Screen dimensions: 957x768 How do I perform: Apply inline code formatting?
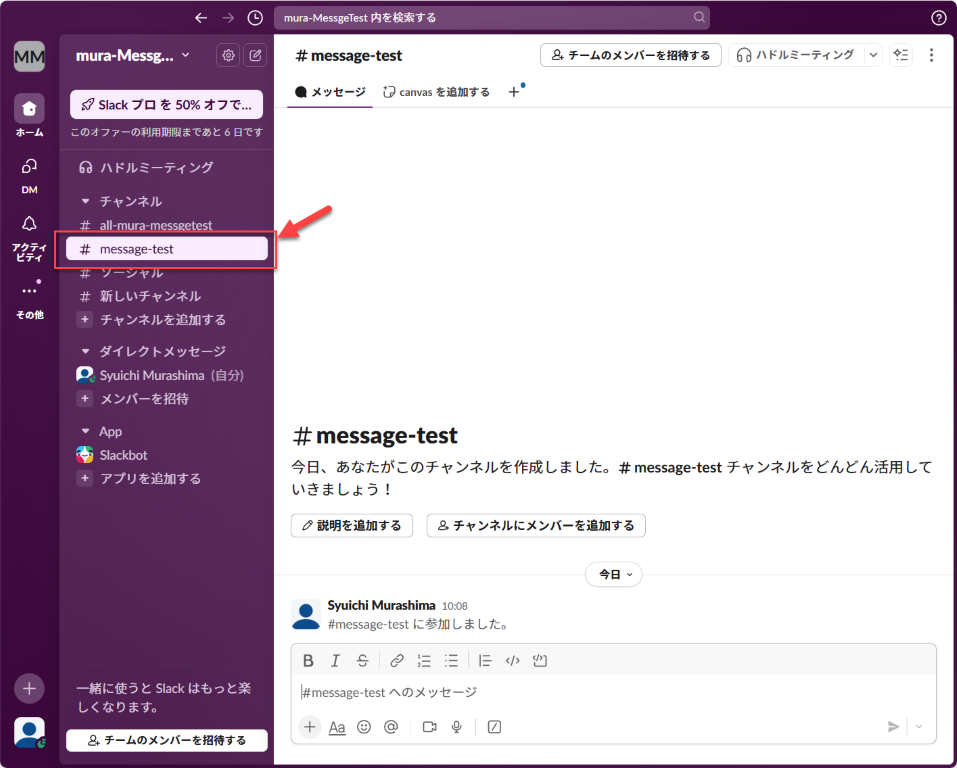[x=513, y=661]
